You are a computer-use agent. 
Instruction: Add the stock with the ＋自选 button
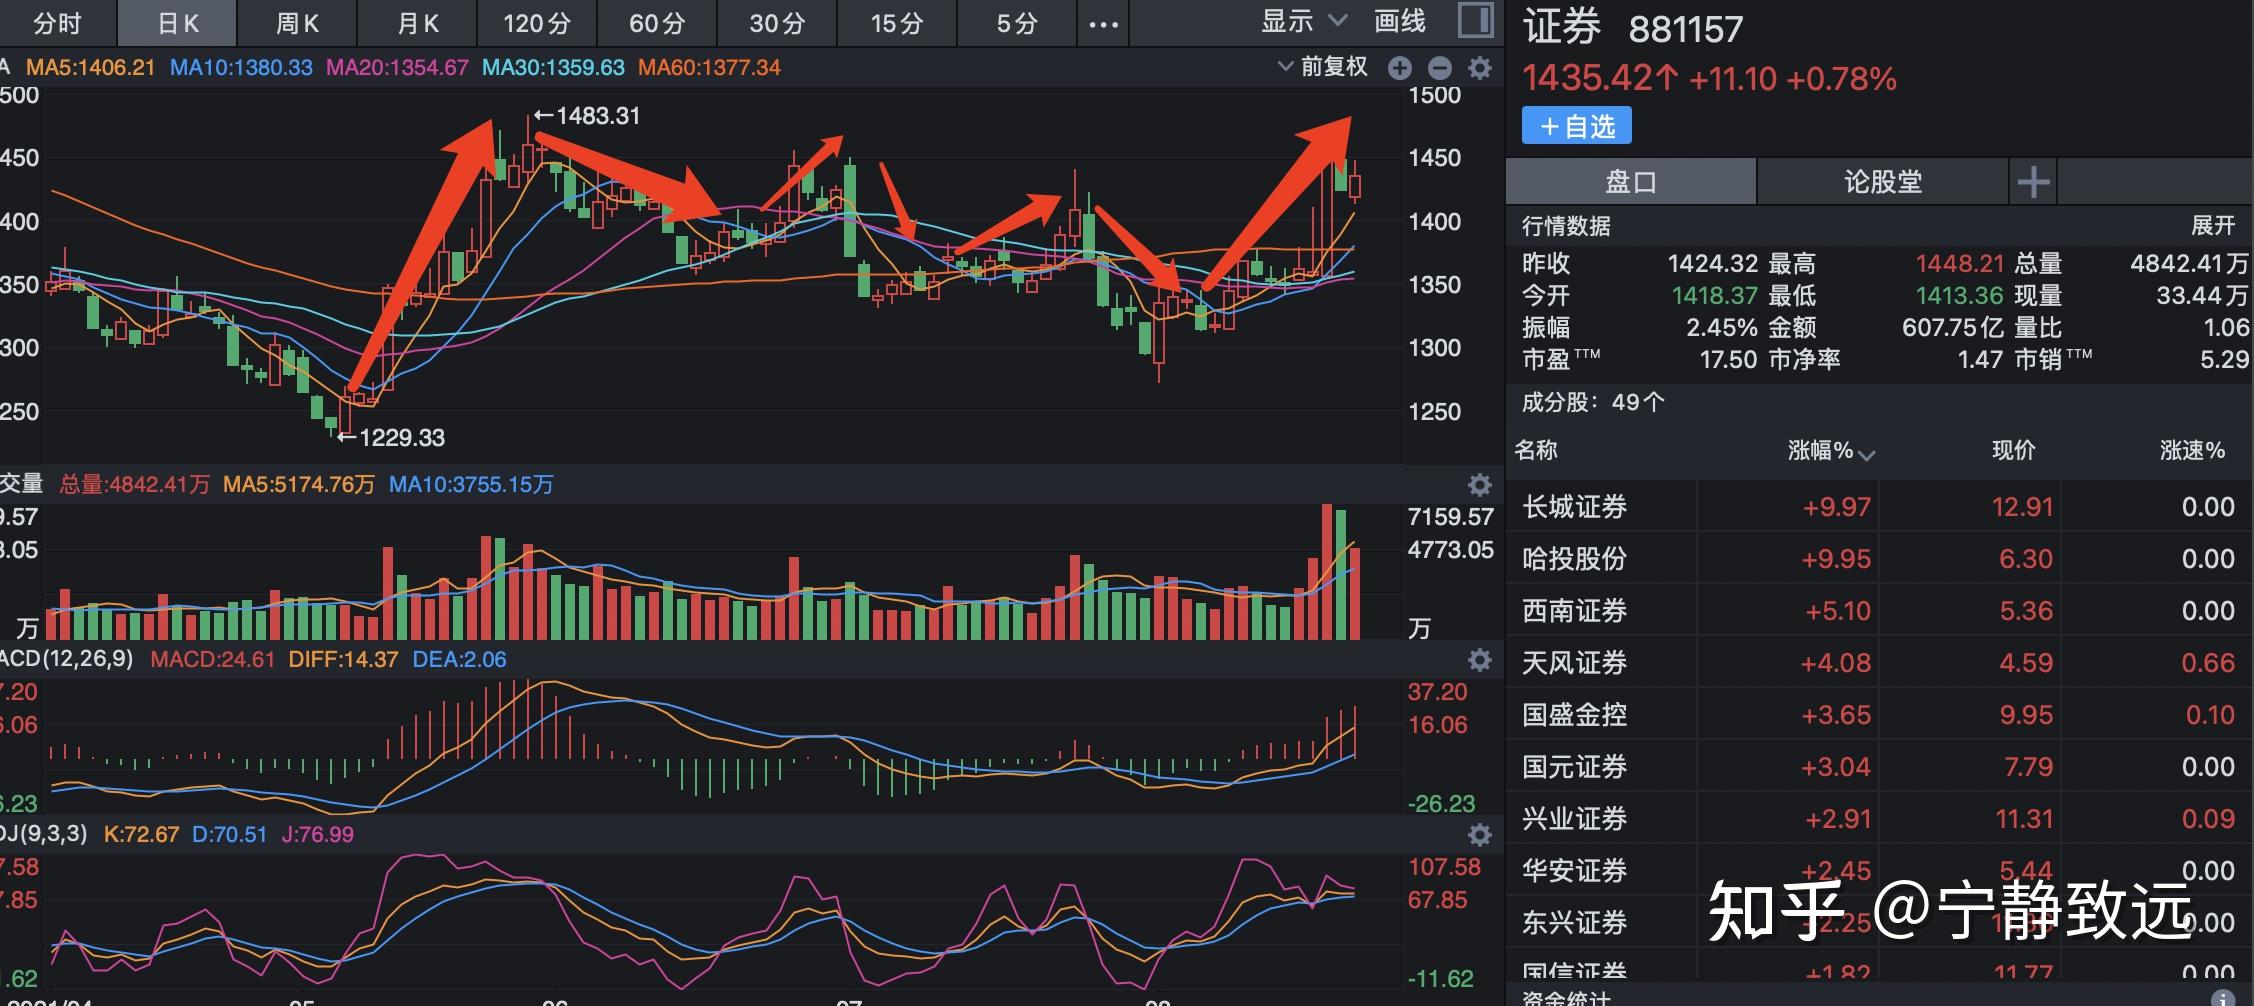tap(1577, 126)
